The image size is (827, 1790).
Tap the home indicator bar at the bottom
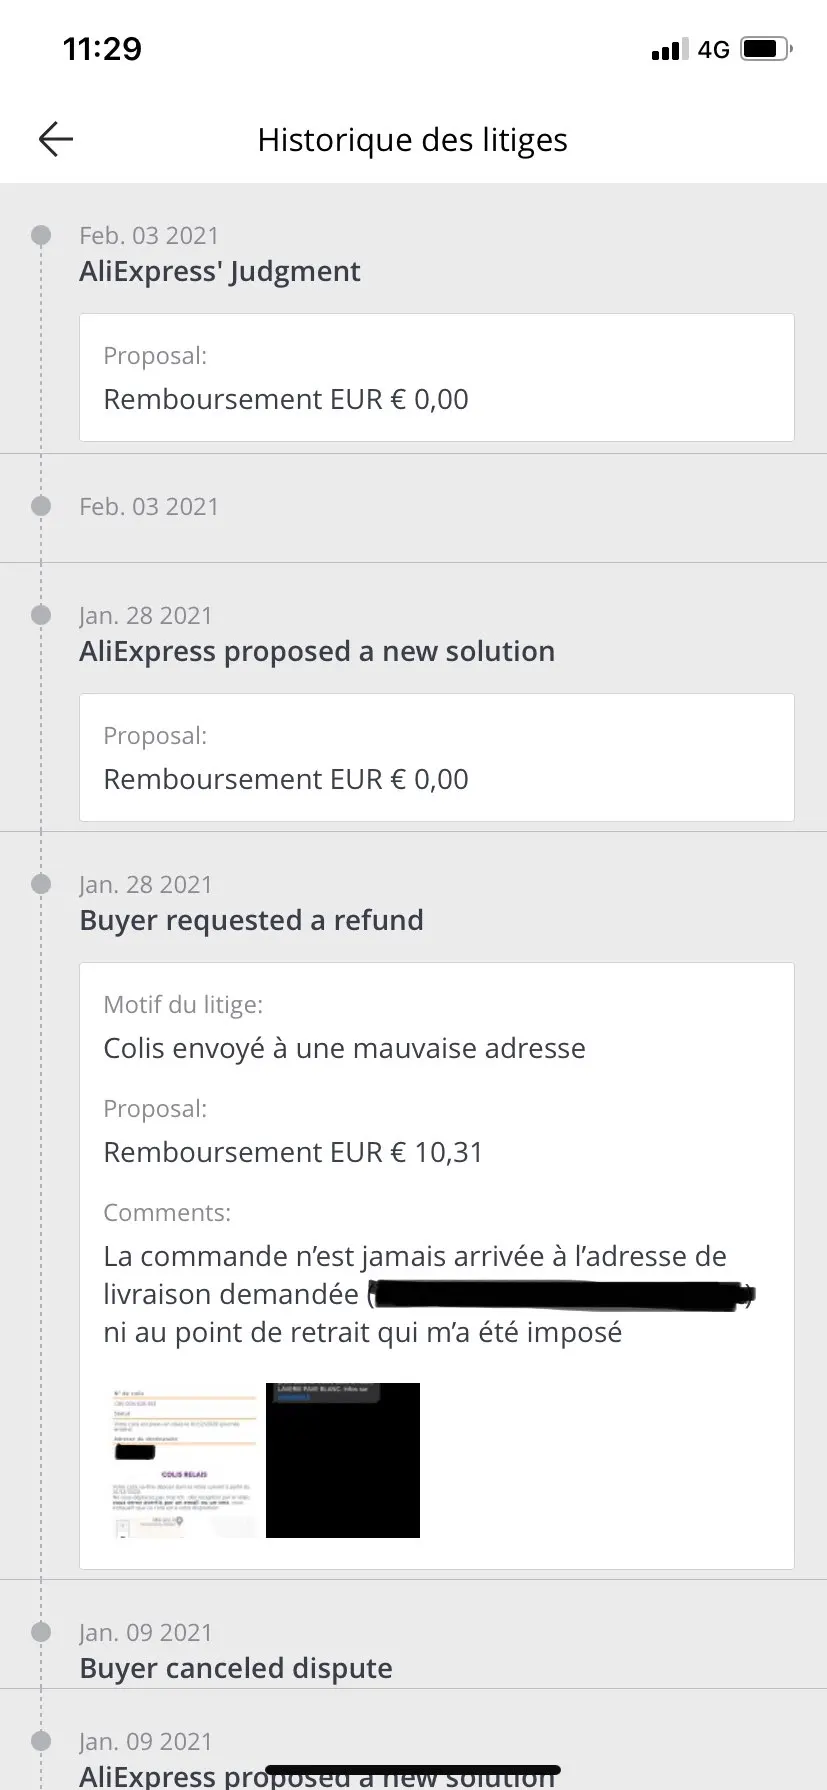pos(413,1770)
